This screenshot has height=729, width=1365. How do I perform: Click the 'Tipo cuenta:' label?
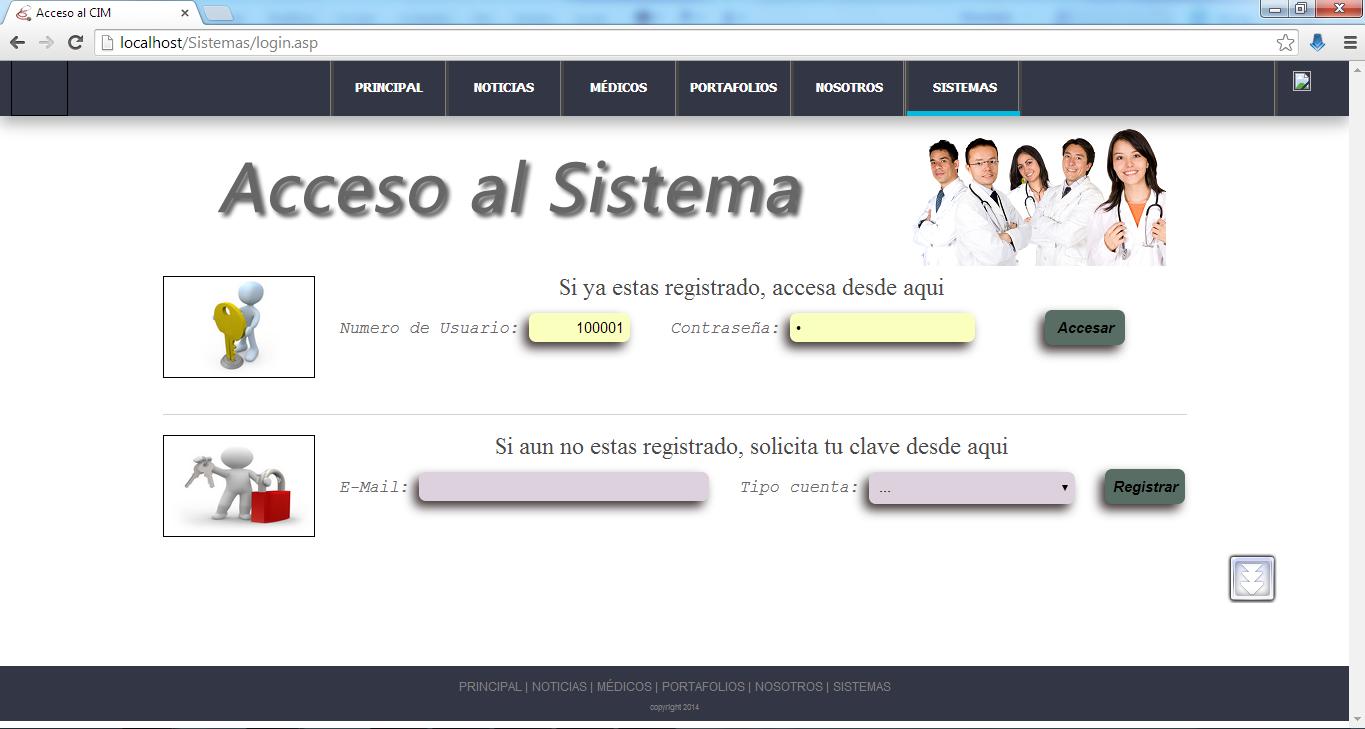[799, 487]
